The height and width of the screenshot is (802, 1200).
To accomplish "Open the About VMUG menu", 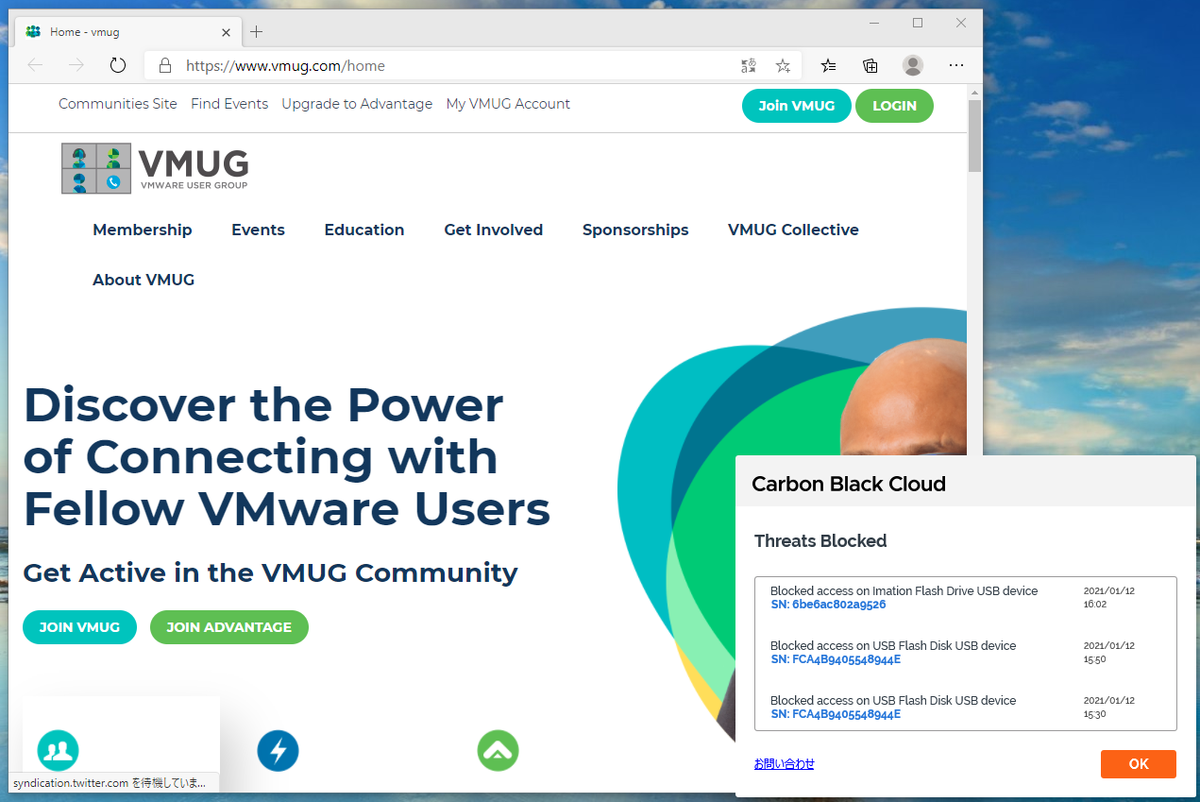I will coord(144,280).
